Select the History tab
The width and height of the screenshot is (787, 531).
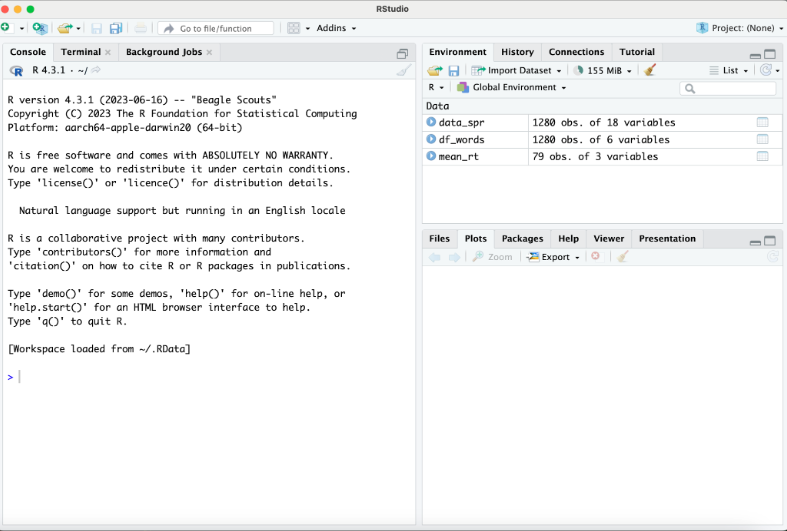[x=517, y=52]
